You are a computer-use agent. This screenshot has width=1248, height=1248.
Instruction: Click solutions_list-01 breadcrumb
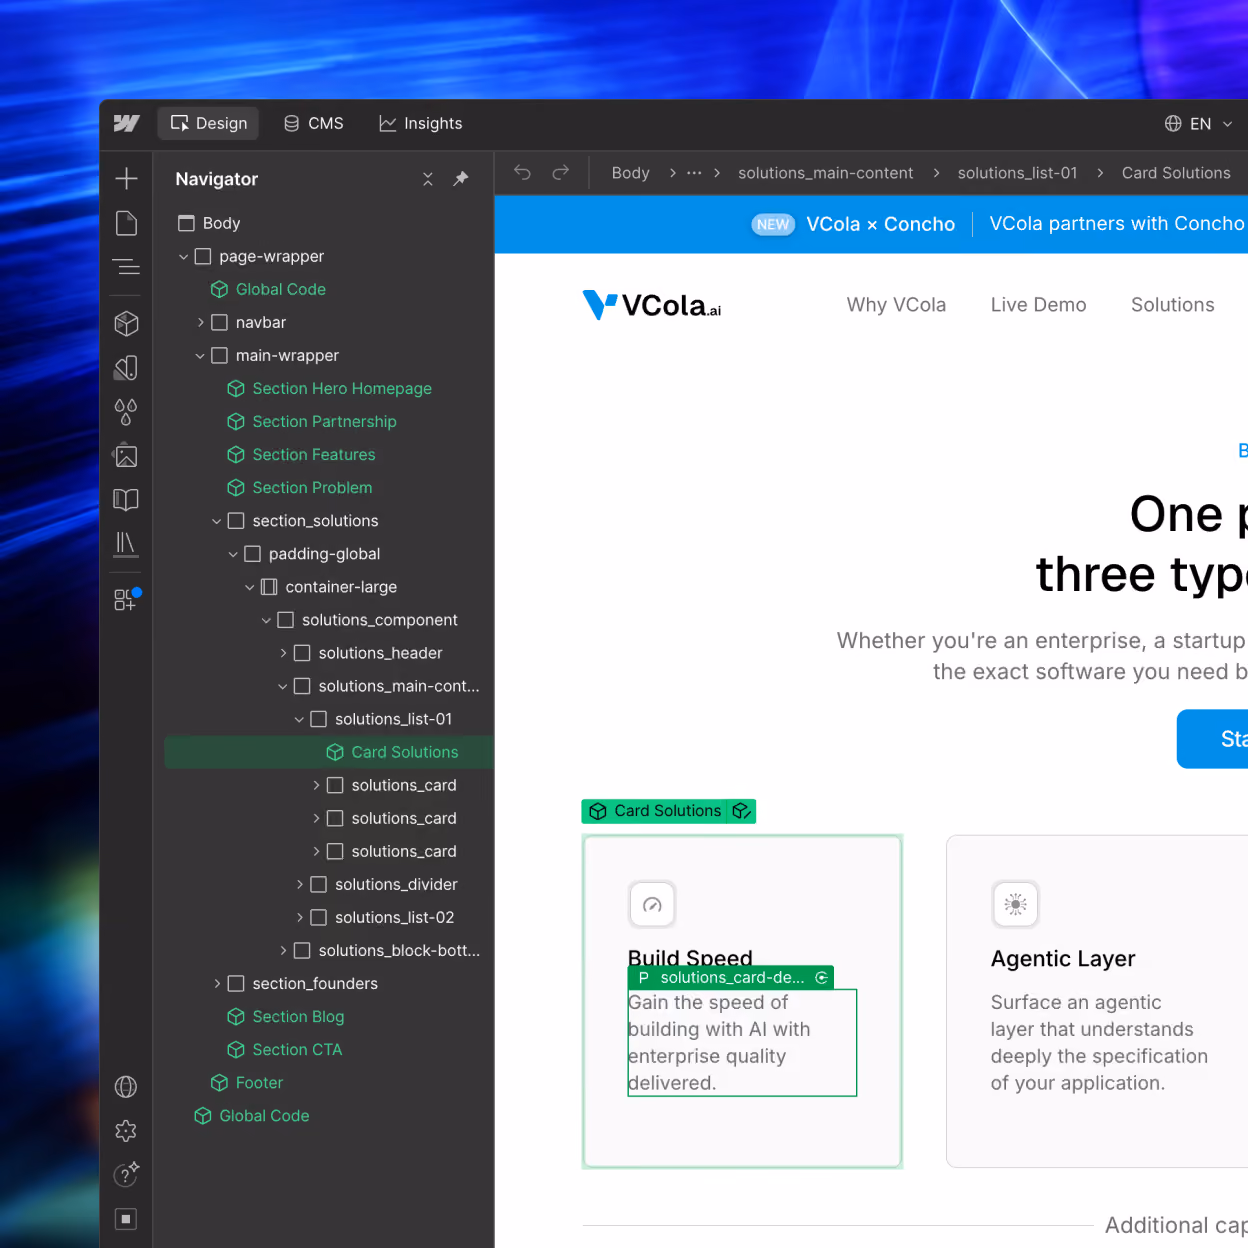(1017, 173)
